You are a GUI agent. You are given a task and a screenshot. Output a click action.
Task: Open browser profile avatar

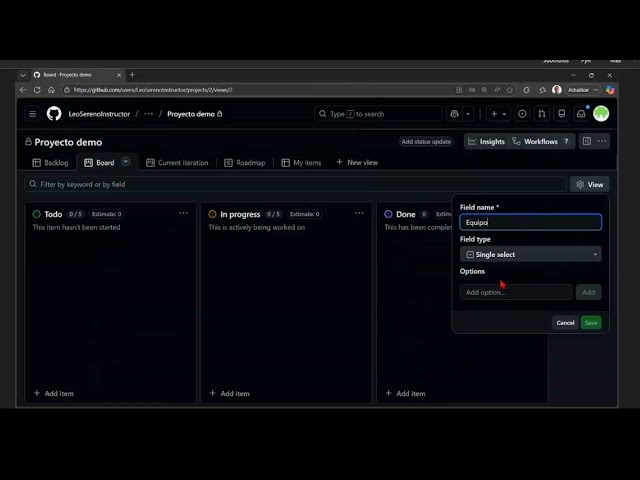[x=557, y=90]
